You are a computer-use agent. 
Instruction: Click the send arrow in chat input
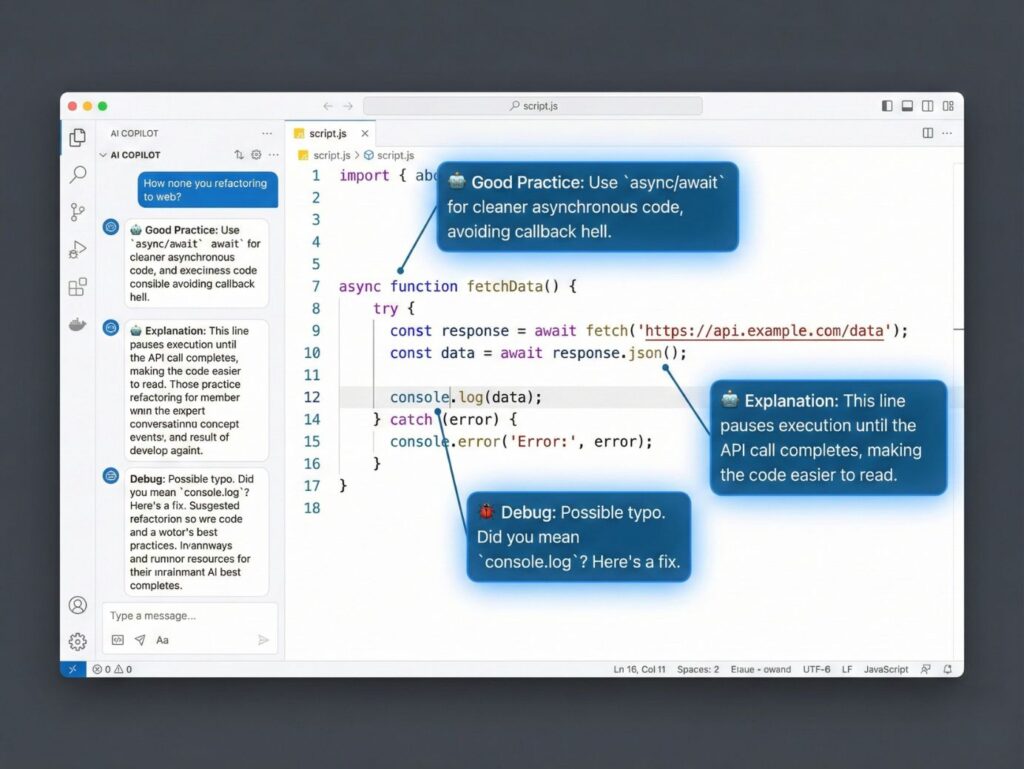[263, 640]
